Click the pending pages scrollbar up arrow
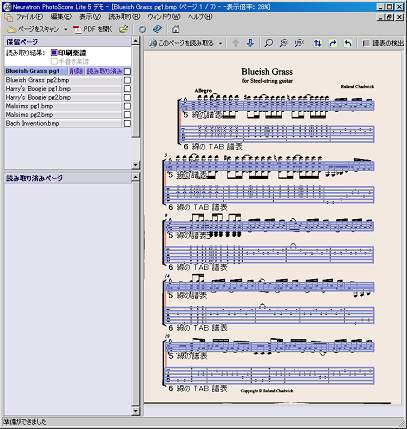This screenshot has height=429, width=407. pos(135,41)
